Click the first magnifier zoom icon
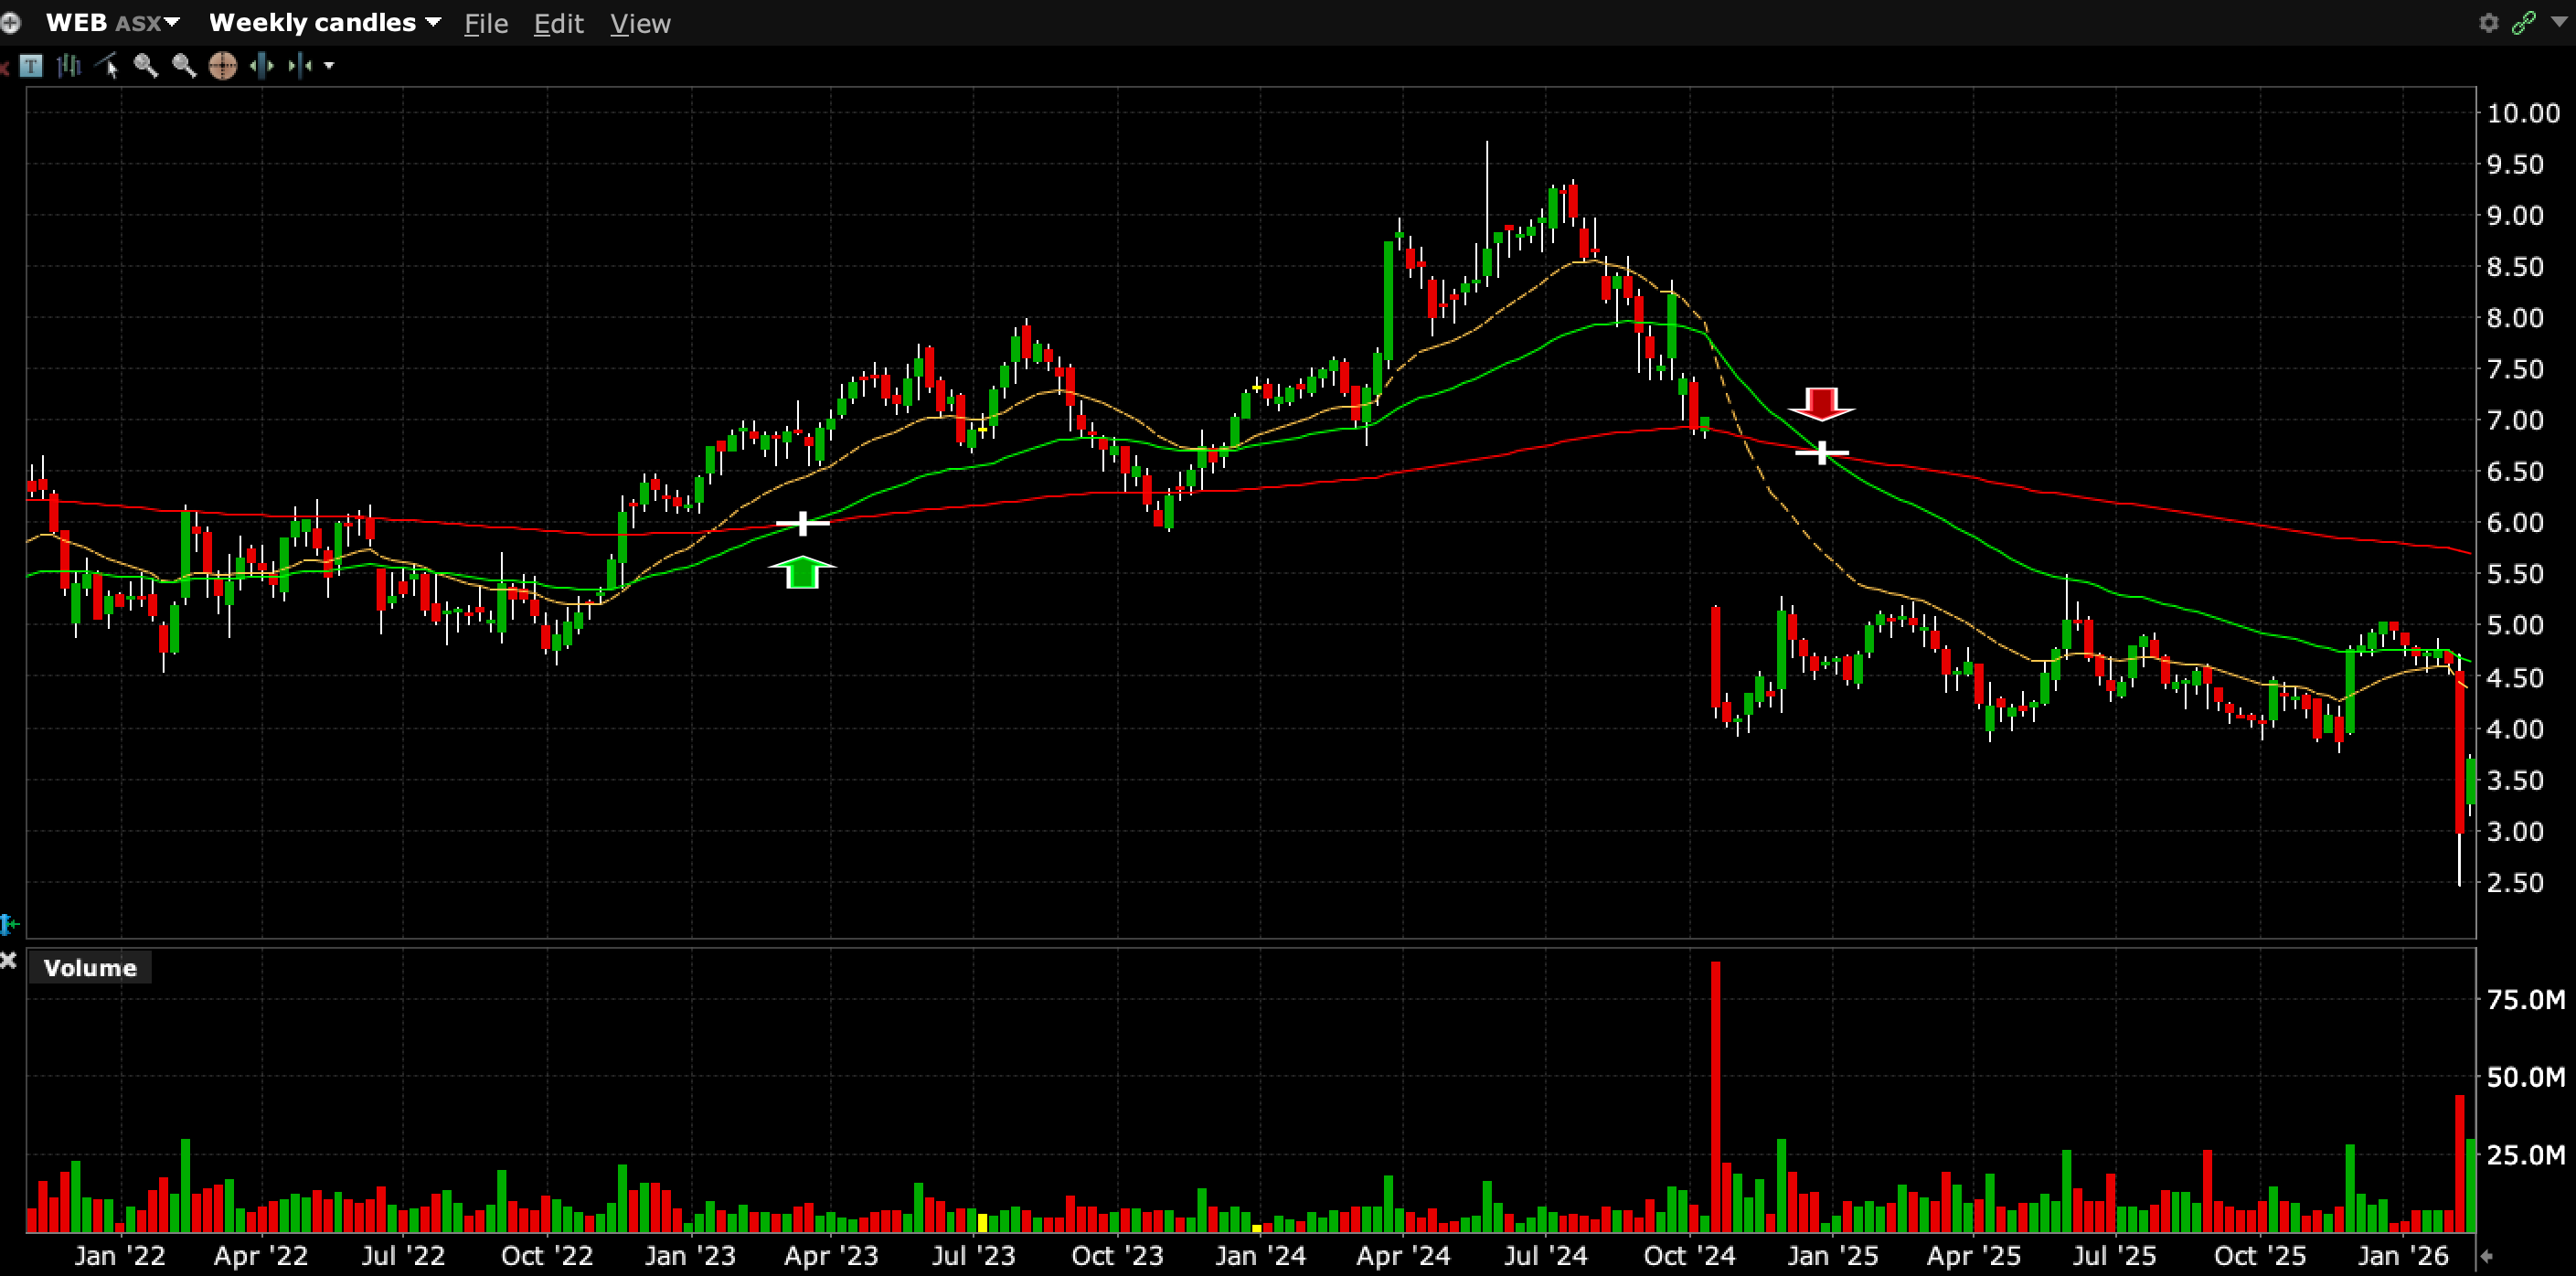Viewport: 2576px width, 1276px height. (x=146, y=66)
